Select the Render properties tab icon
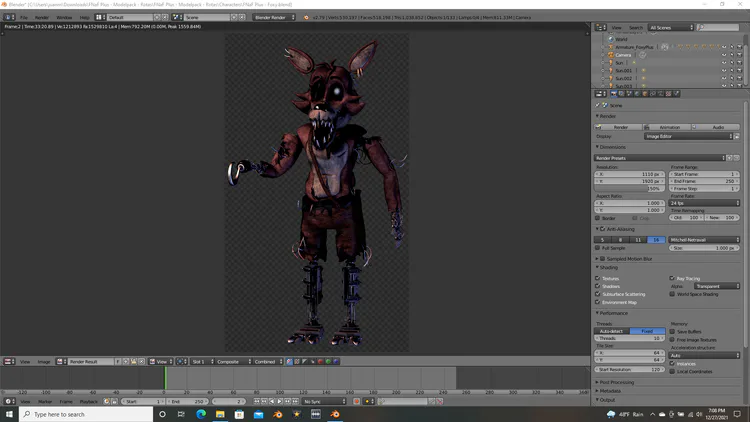 (614, 94)
